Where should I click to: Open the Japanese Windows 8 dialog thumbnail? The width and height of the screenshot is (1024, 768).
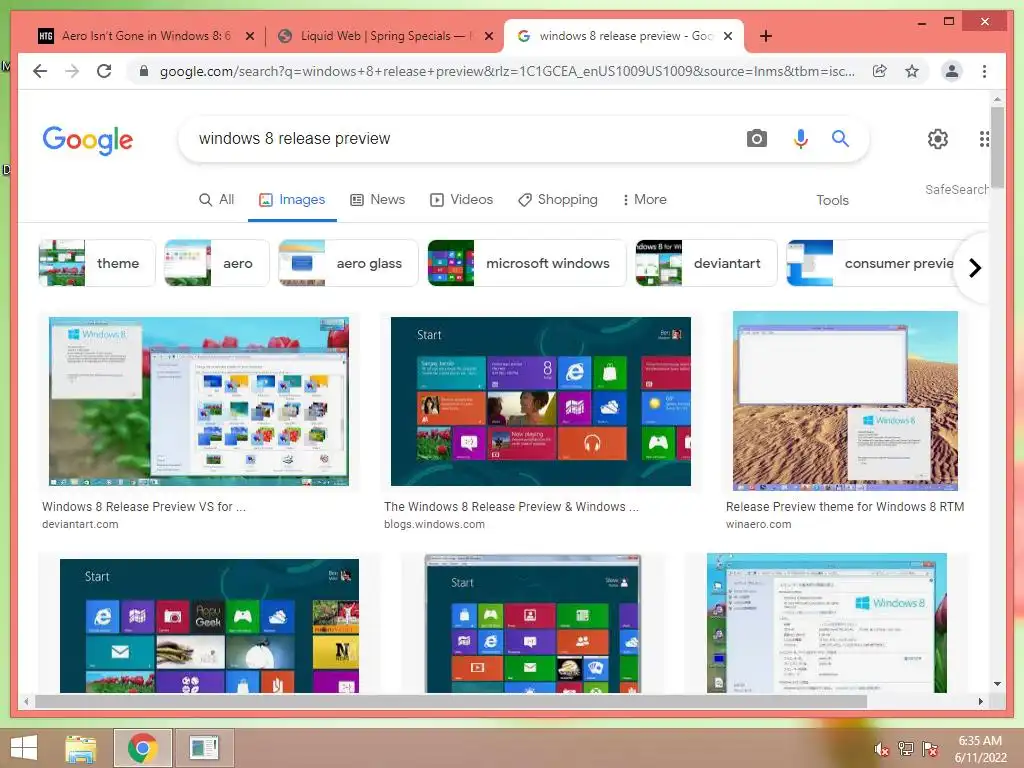826,622
